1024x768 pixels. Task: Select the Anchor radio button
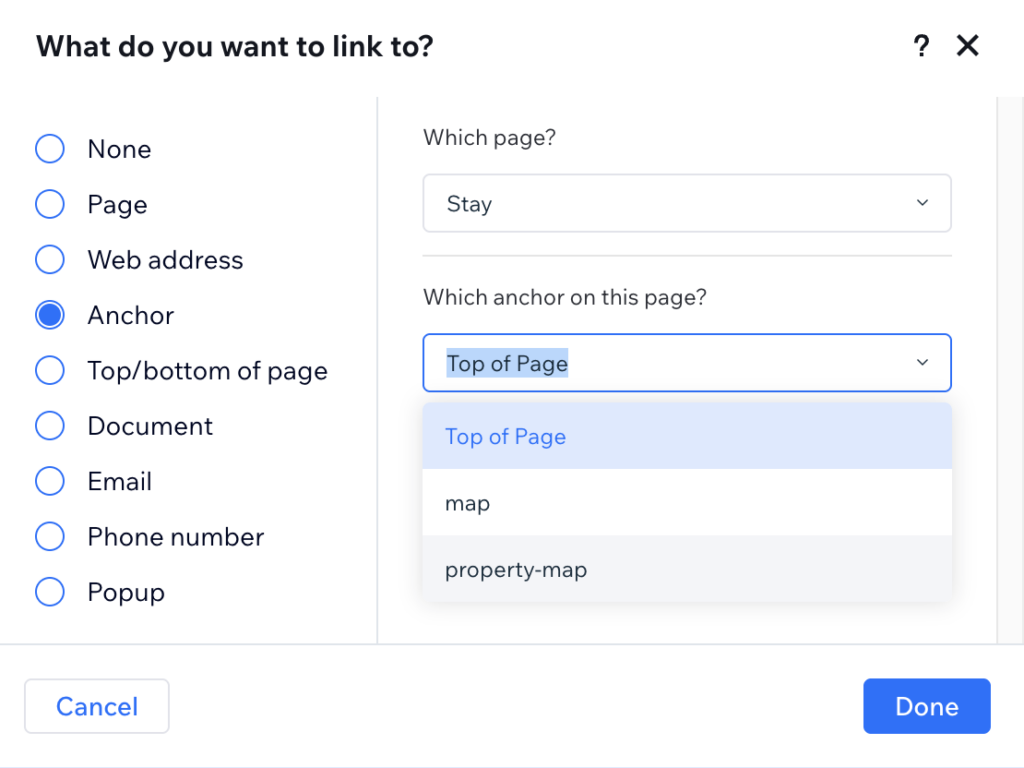50,316
